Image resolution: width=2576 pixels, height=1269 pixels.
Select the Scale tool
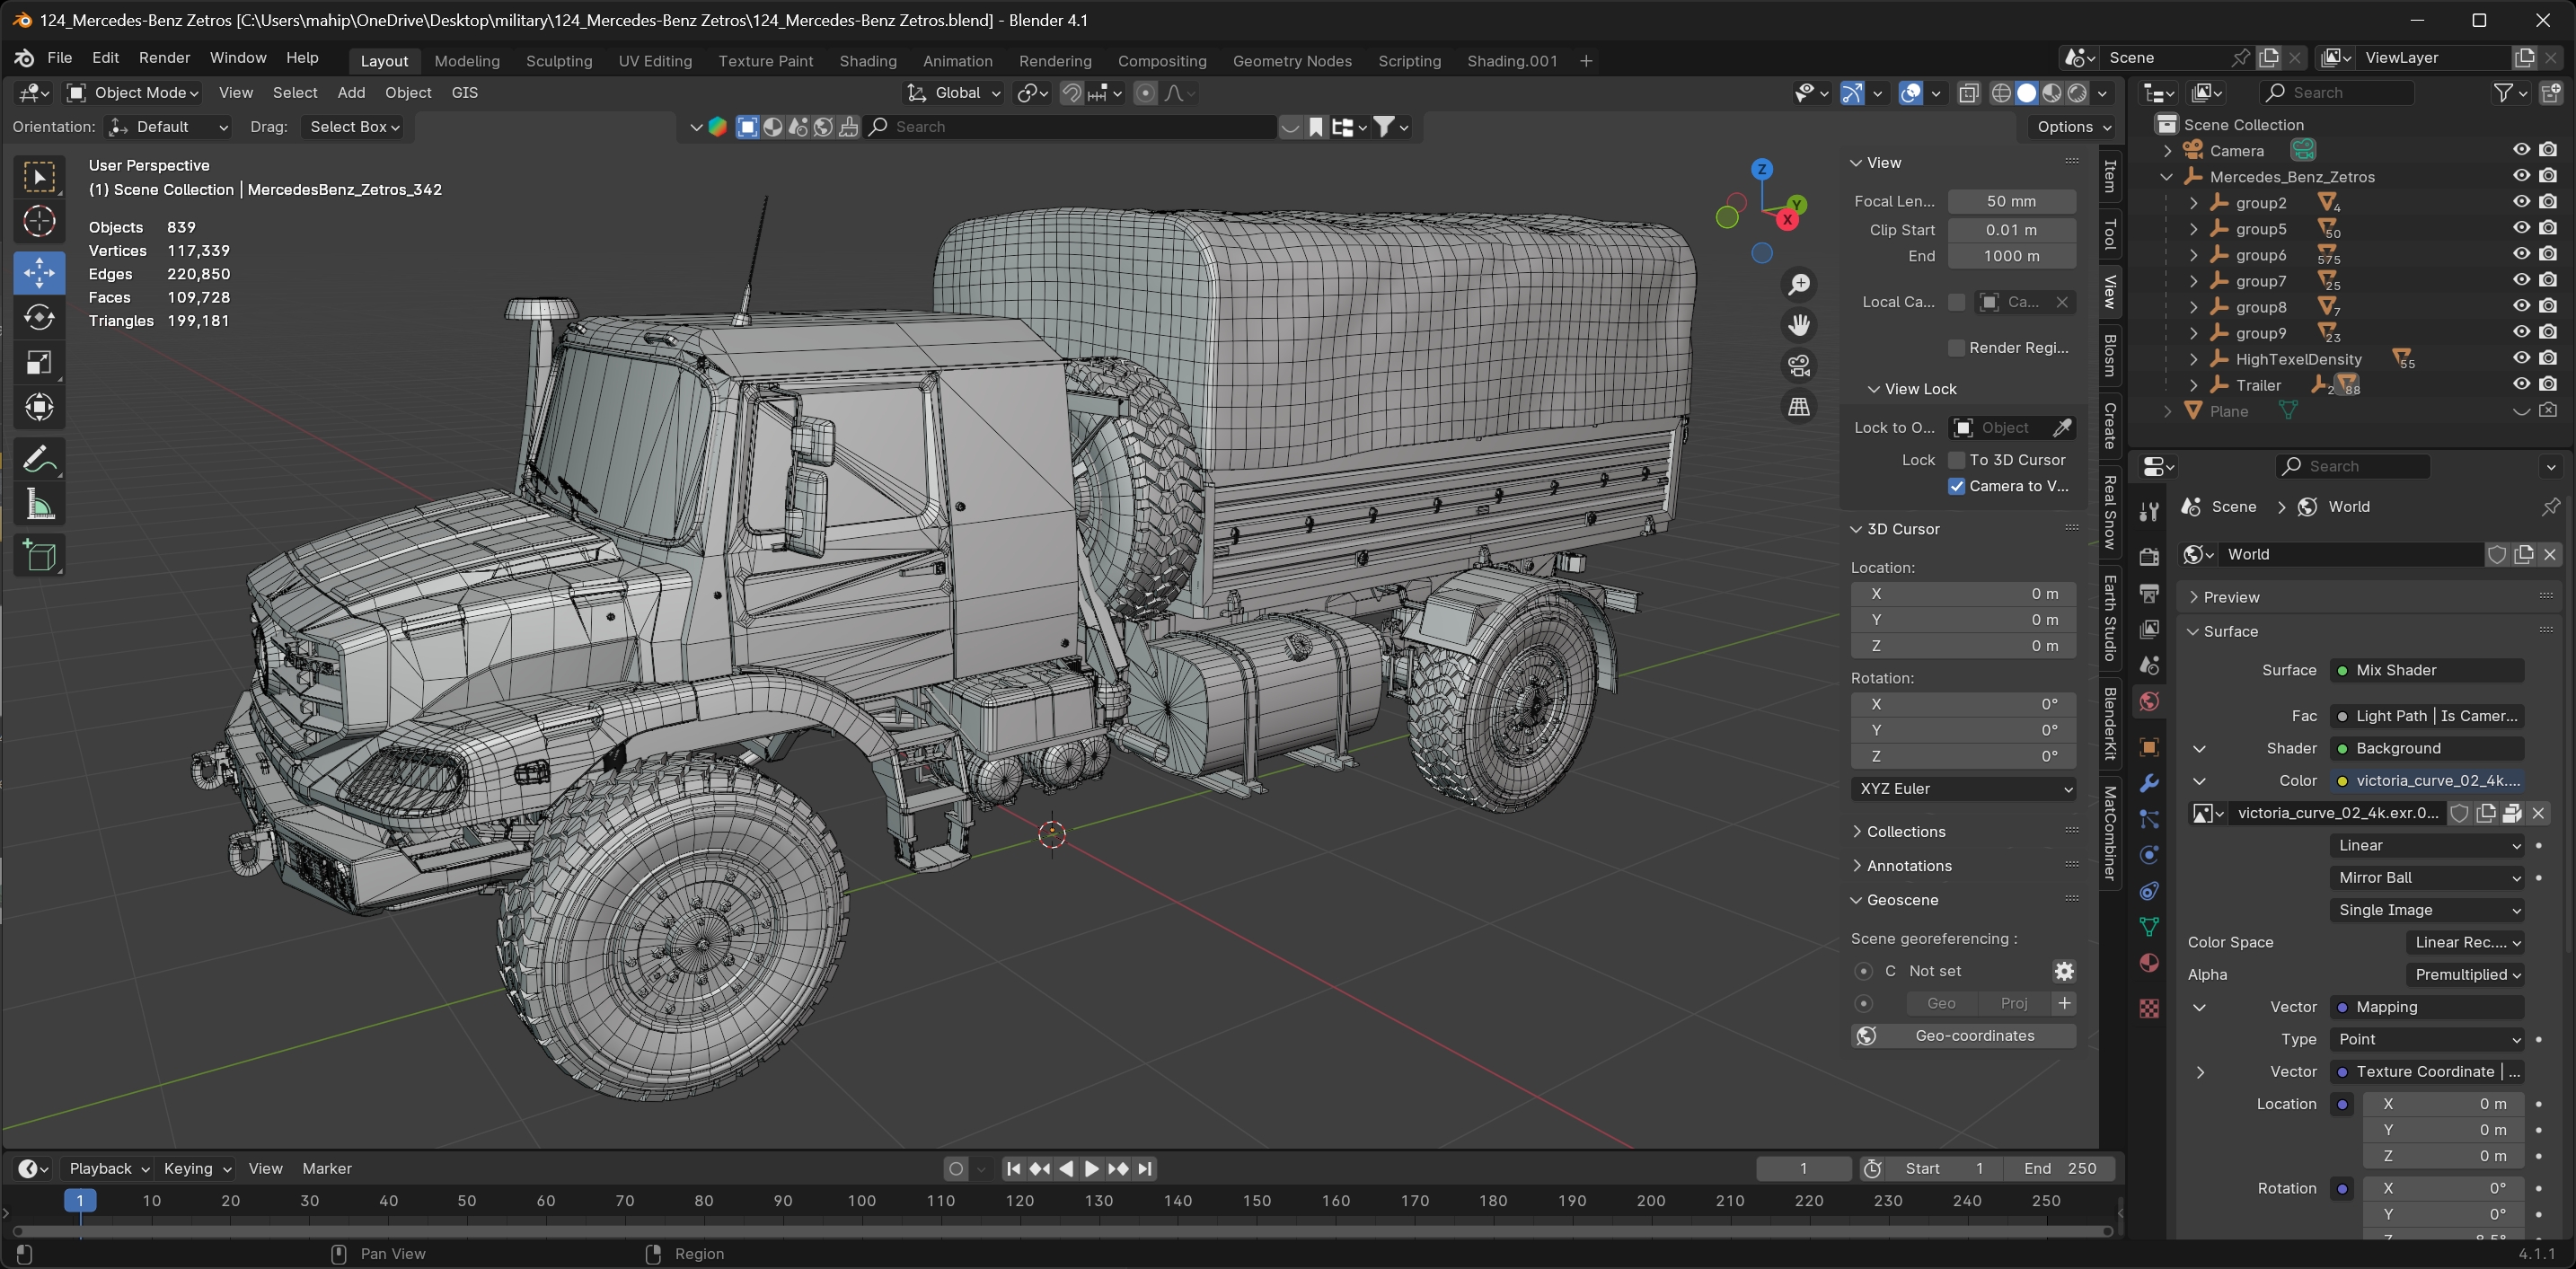39,363
